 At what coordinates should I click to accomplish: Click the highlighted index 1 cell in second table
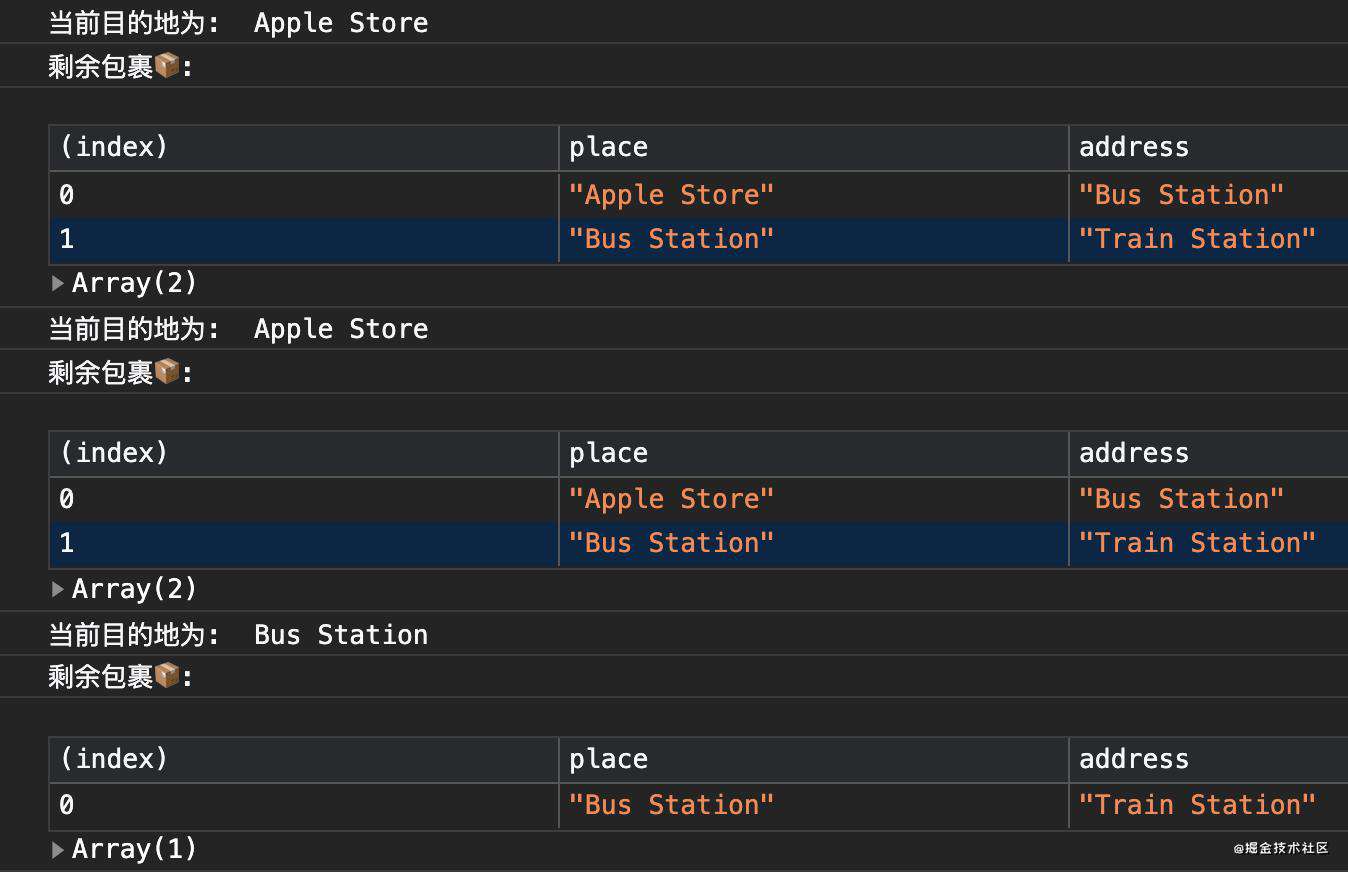304,544
